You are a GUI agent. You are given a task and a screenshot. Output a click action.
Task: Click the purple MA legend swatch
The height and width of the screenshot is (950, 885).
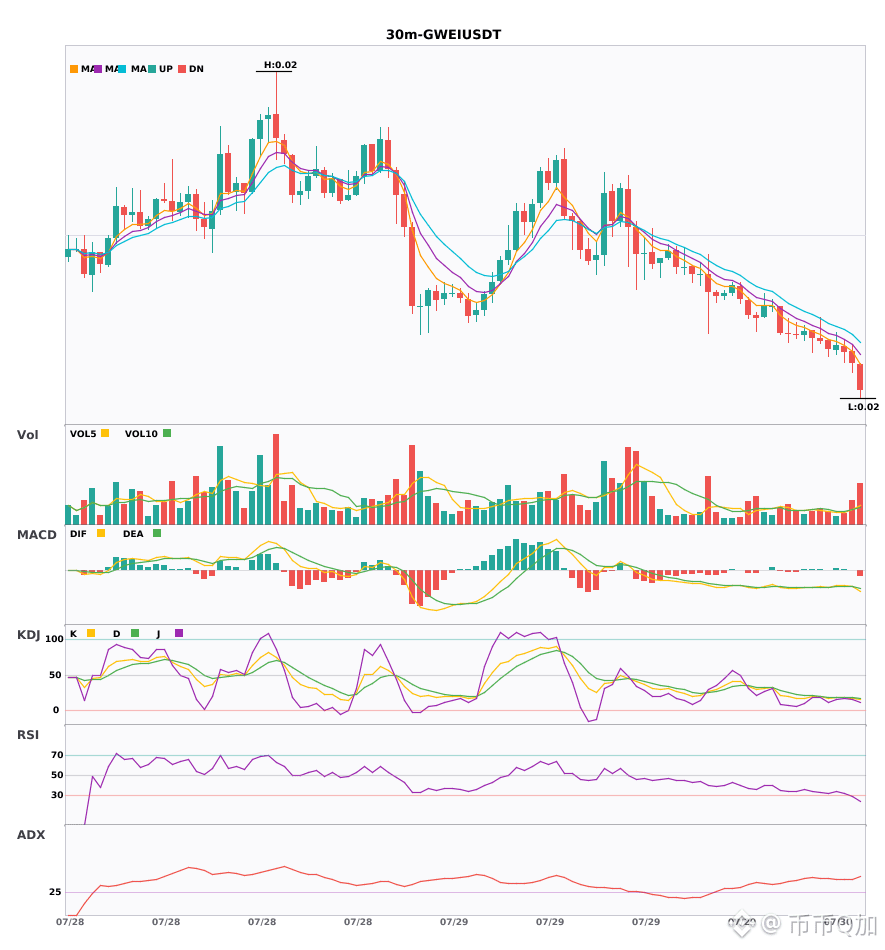coord(98,69)
